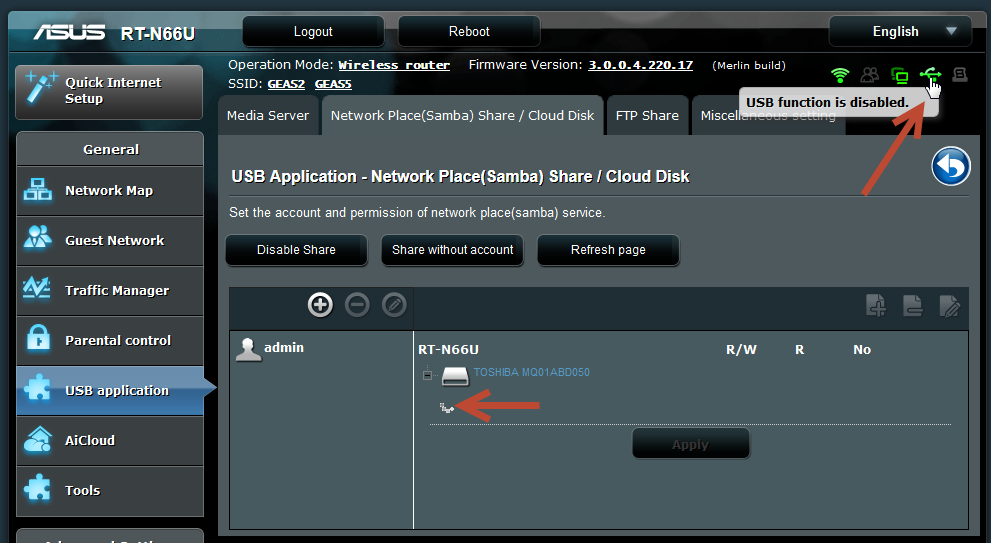
Task: Go to Traffic Manager in sidebar
Action: click(x=109, y=291)
